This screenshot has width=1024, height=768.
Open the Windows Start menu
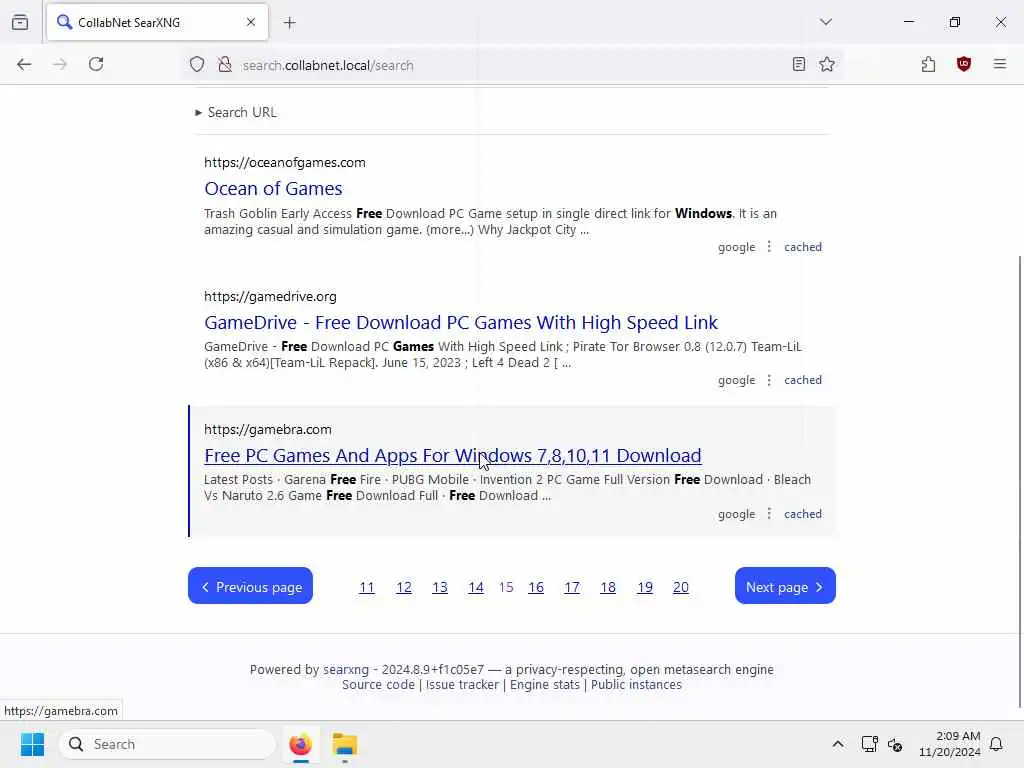tap(32, 744)
